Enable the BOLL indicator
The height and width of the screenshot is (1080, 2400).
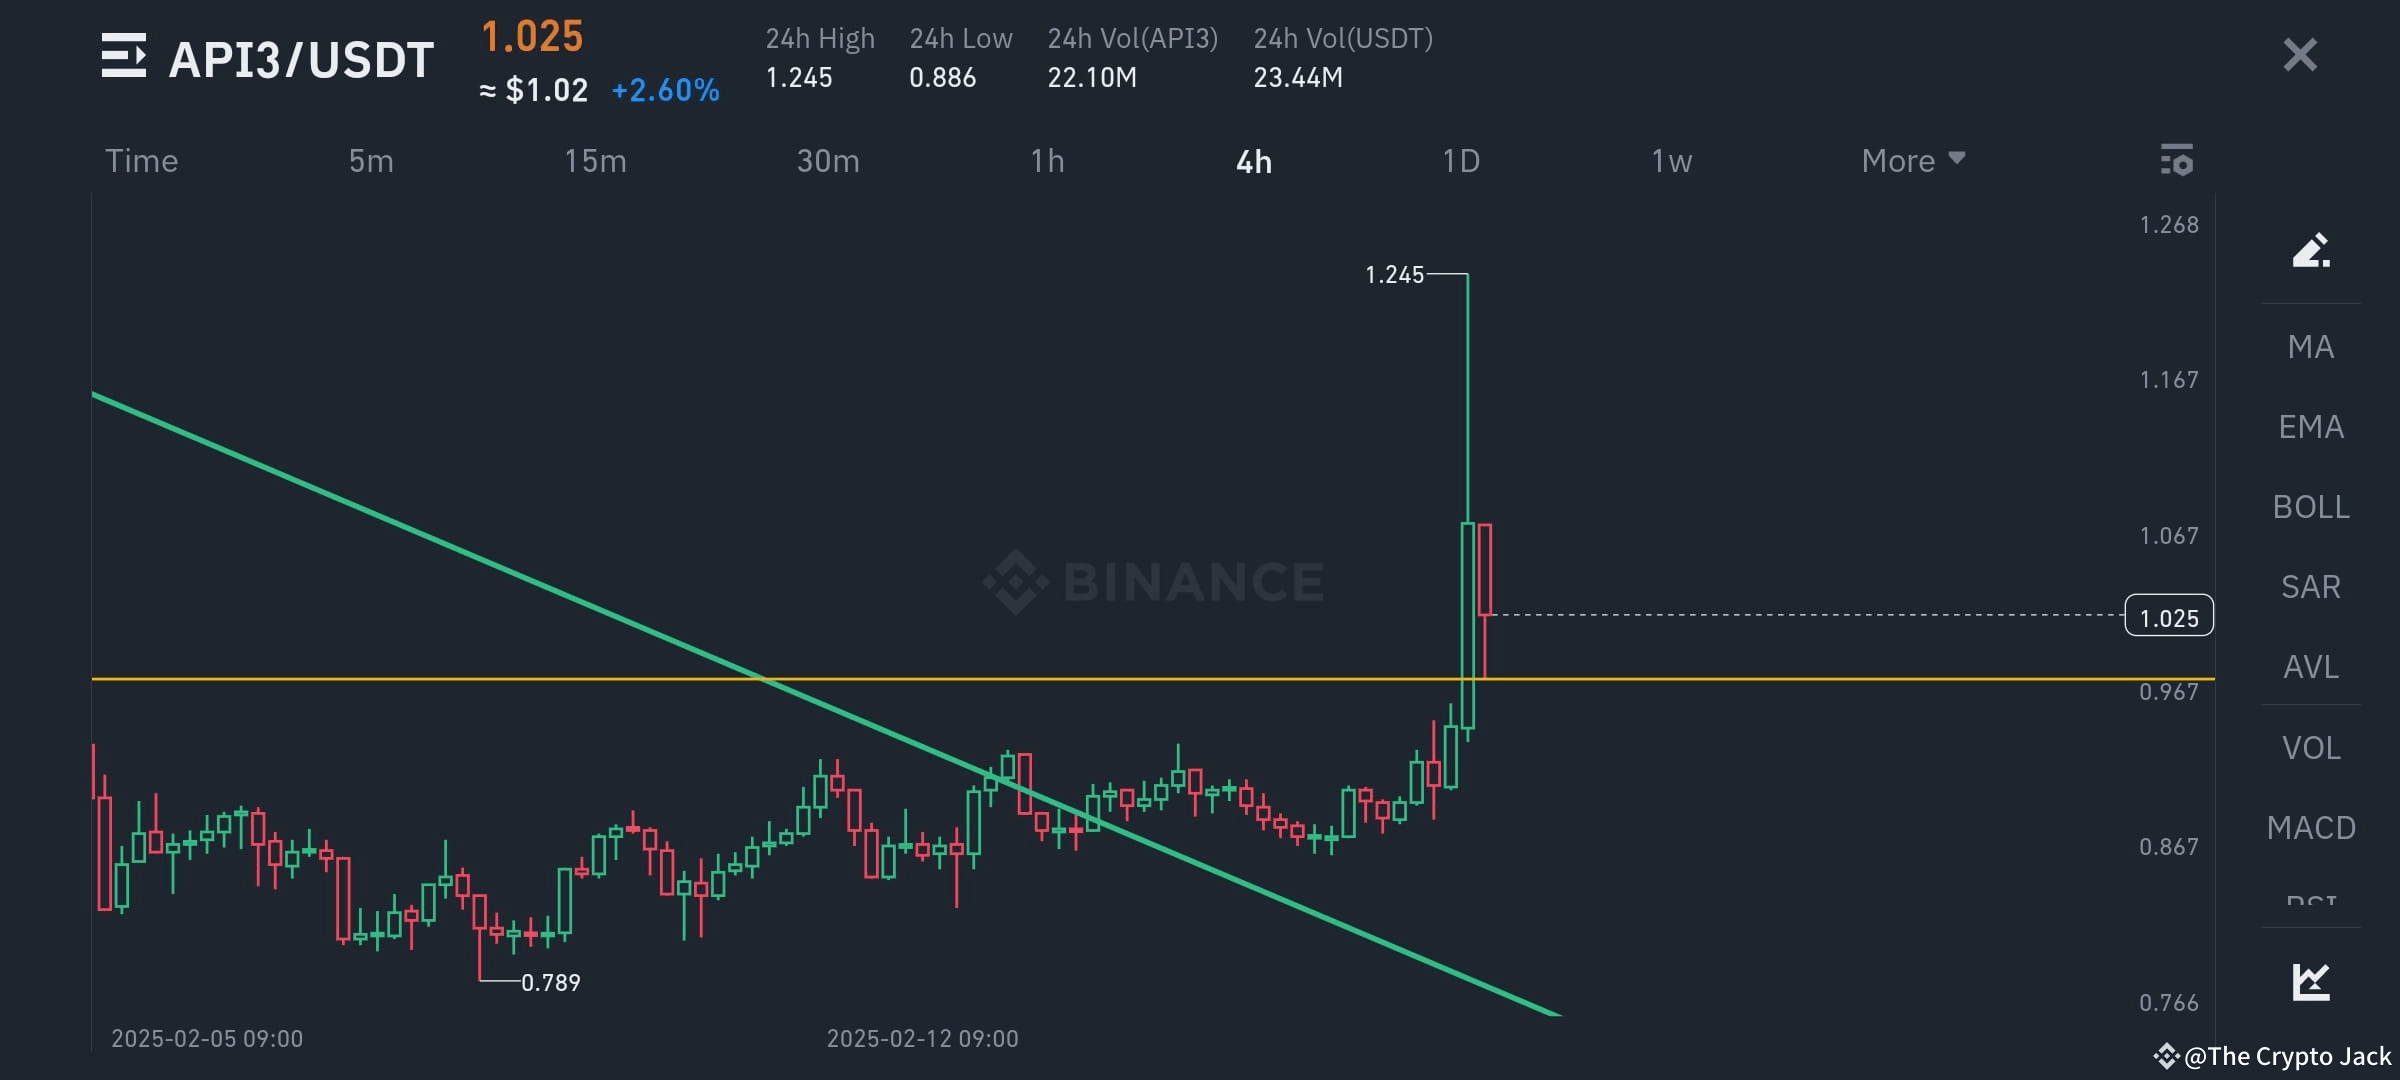pos(2311,507)
